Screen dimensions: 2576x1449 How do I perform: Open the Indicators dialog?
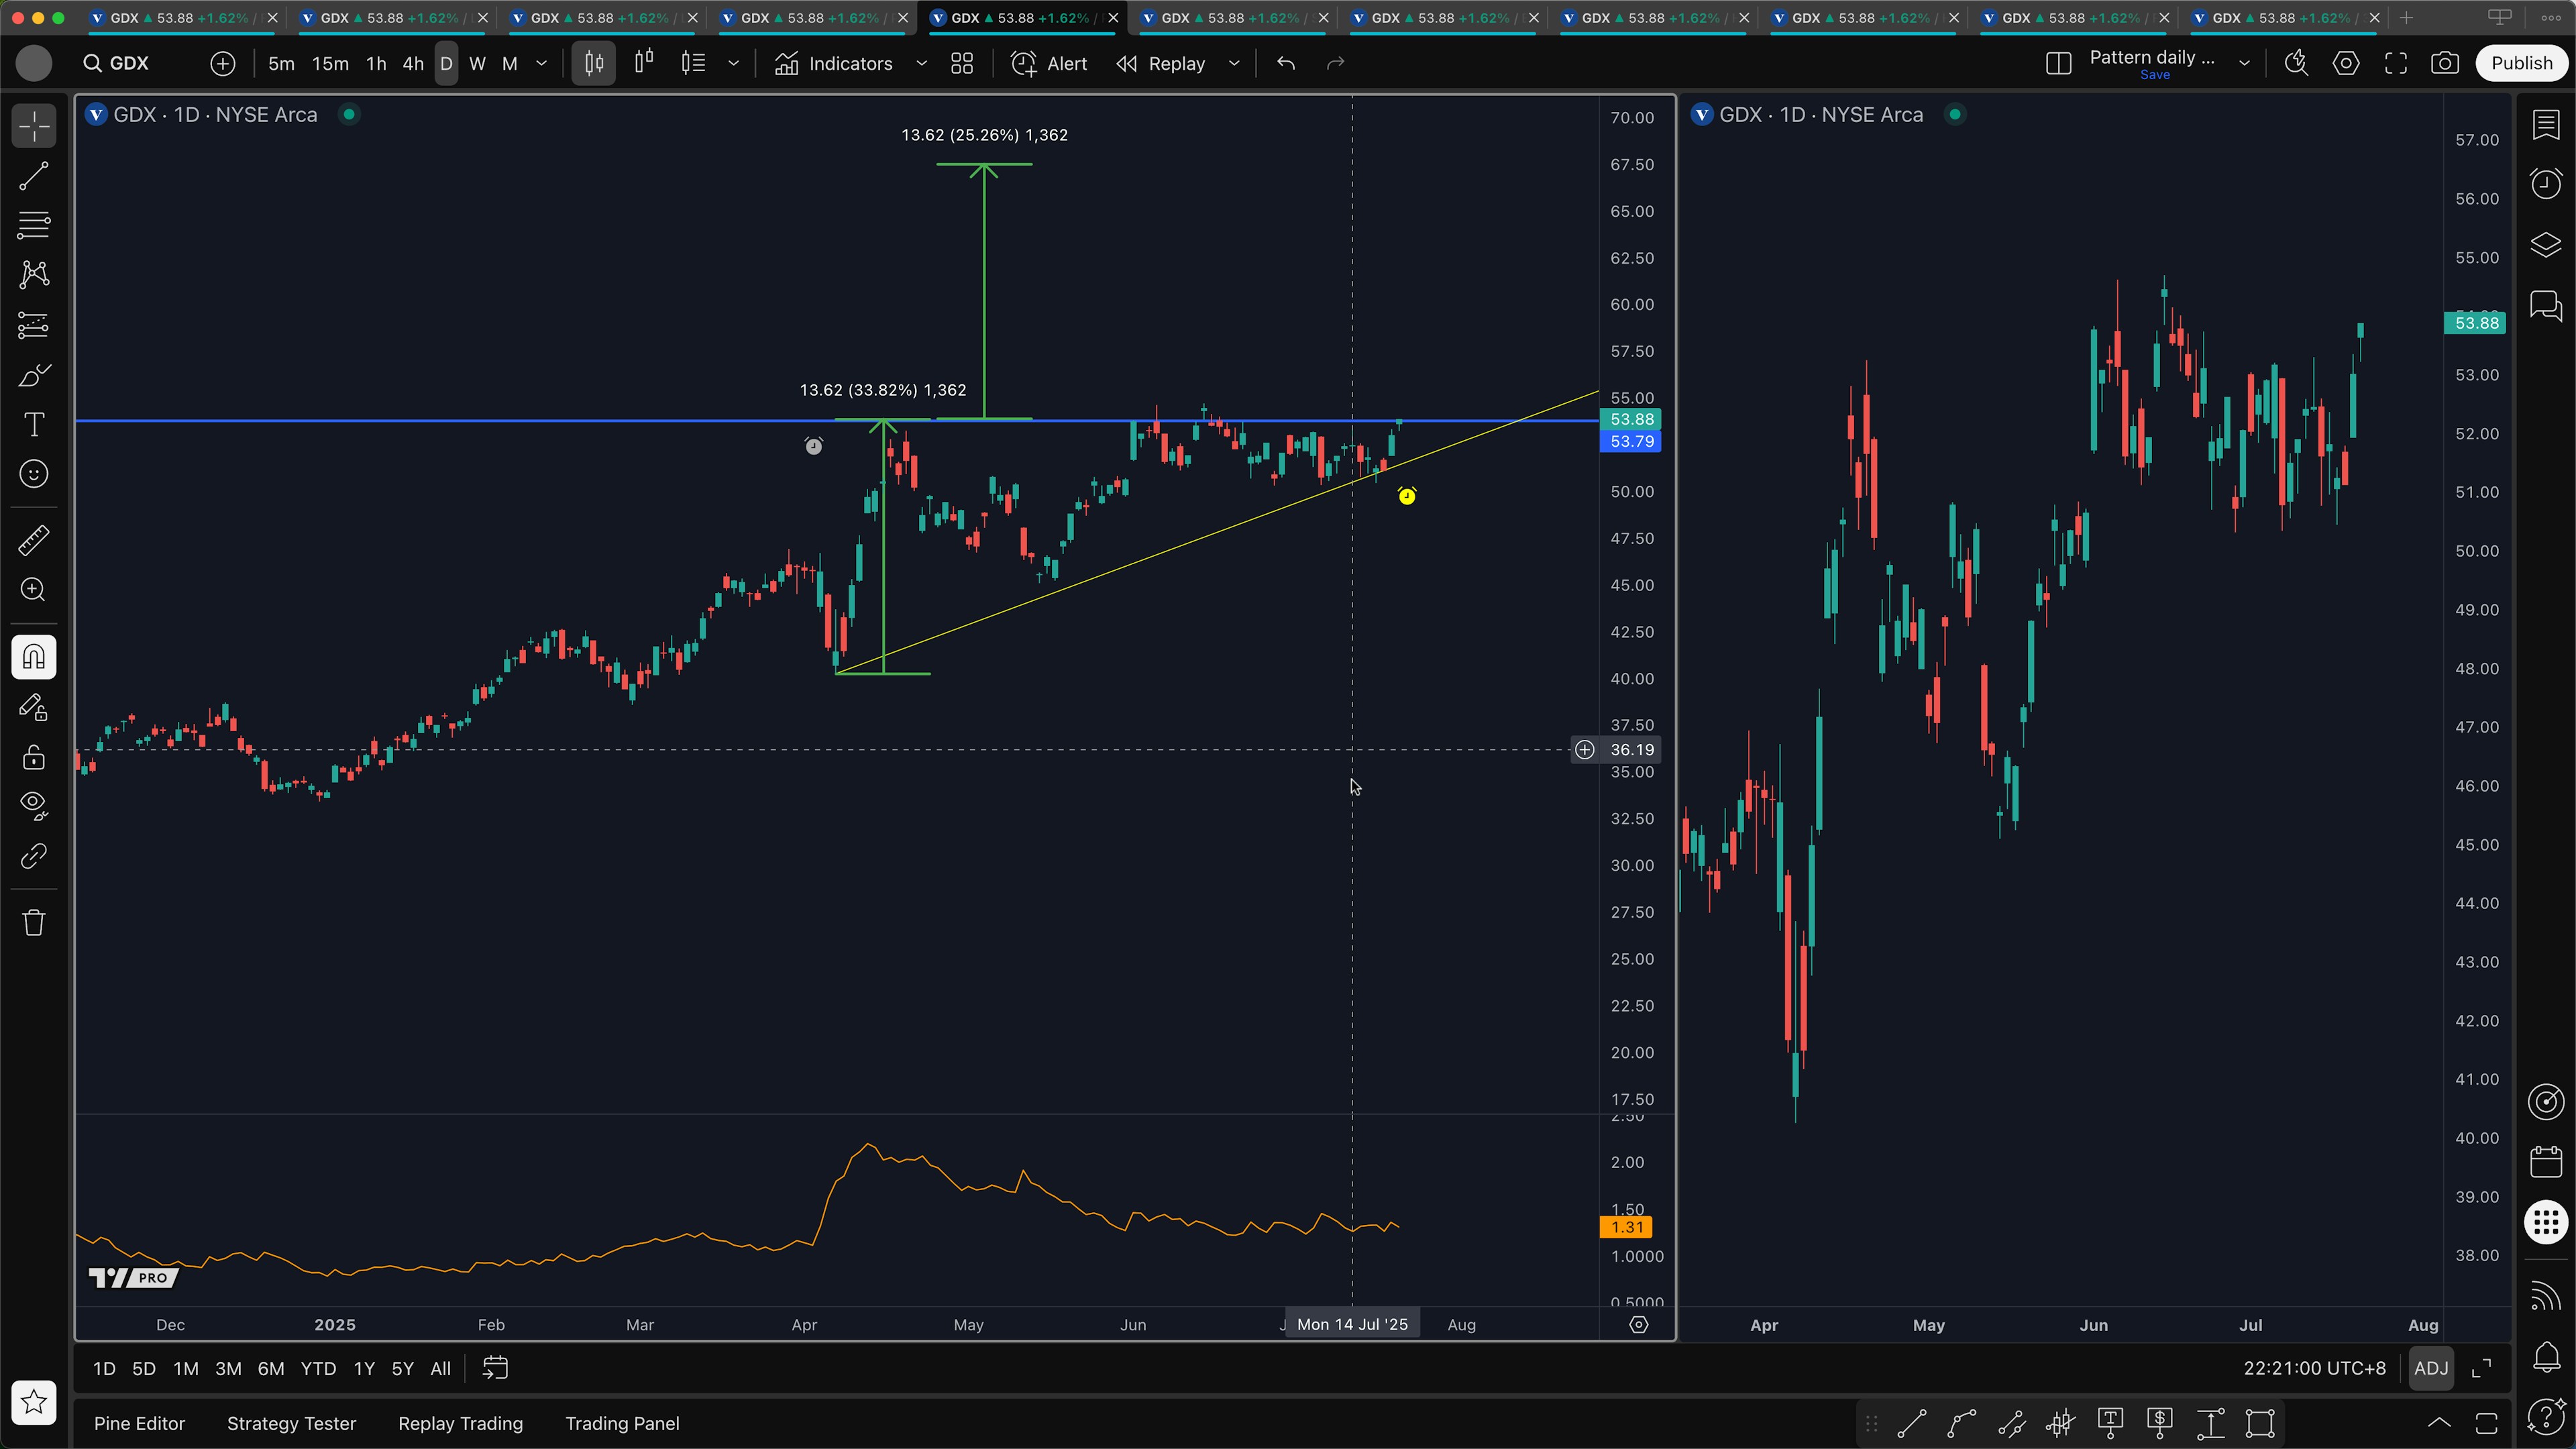834,63
